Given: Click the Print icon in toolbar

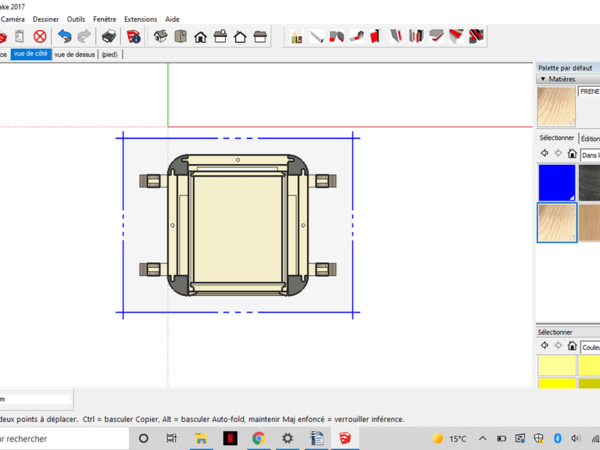Looking at the screenshot, I should pyautogui.click(x=108, y=37).
